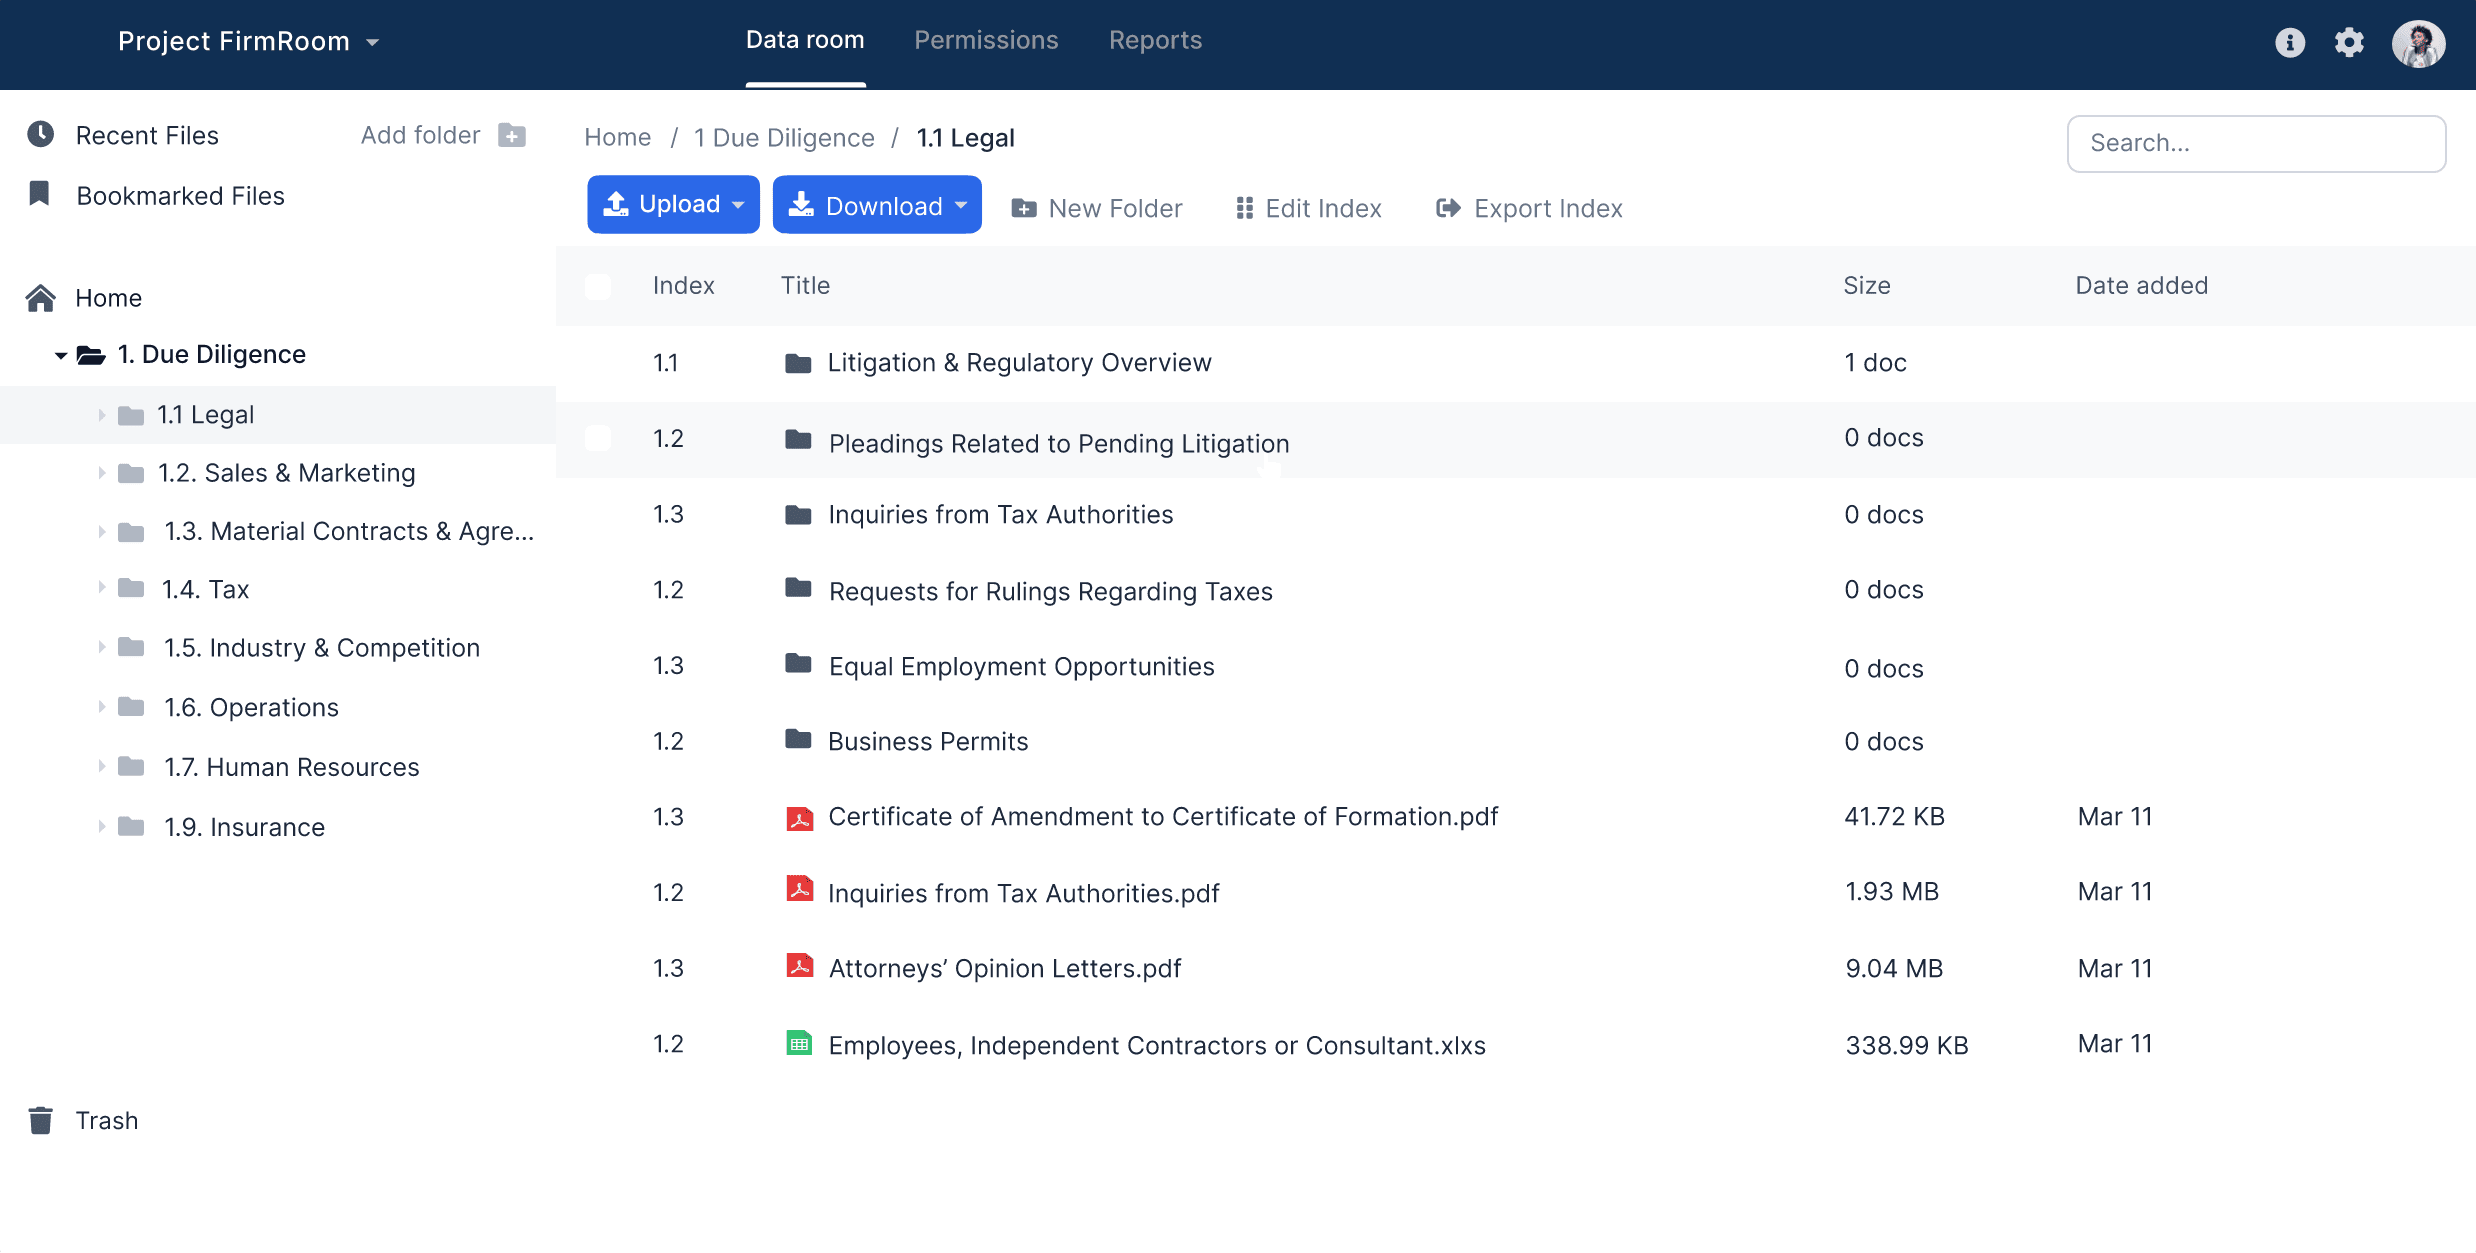
Task: Expand the Upload dropdown arrow
Action: [x=738, y=208]
